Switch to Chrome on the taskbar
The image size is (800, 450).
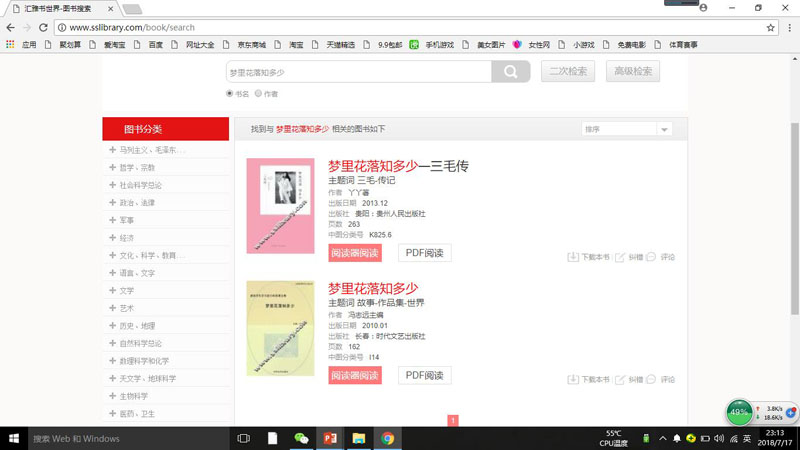387,438
